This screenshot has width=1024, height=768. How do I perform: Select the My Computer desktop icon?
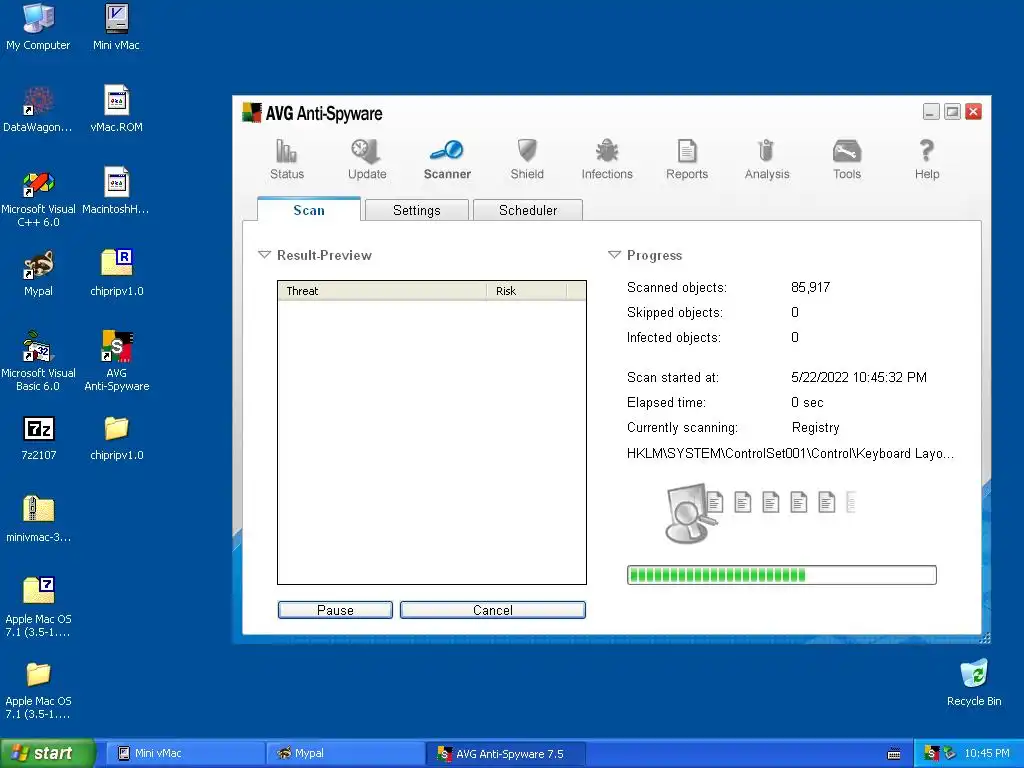38,27
